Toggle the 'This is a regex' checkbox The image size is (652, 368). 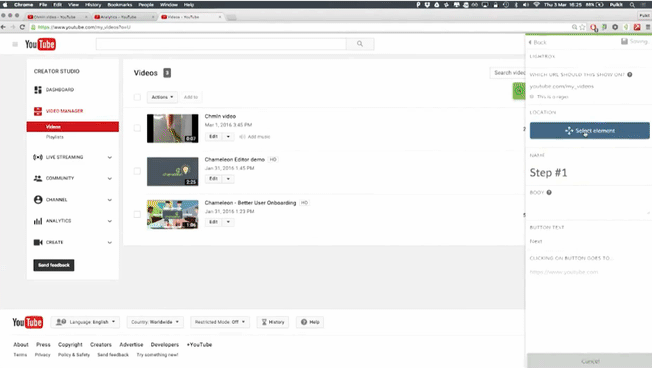pos(532,96)
